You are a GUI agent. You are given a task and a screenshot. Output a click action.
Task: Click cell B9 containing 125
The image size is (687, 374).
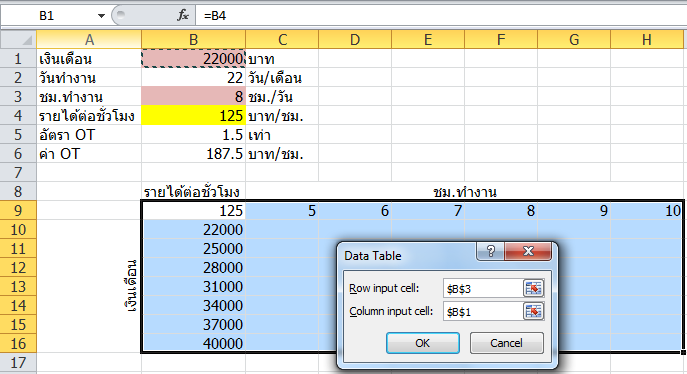(193, 210)
